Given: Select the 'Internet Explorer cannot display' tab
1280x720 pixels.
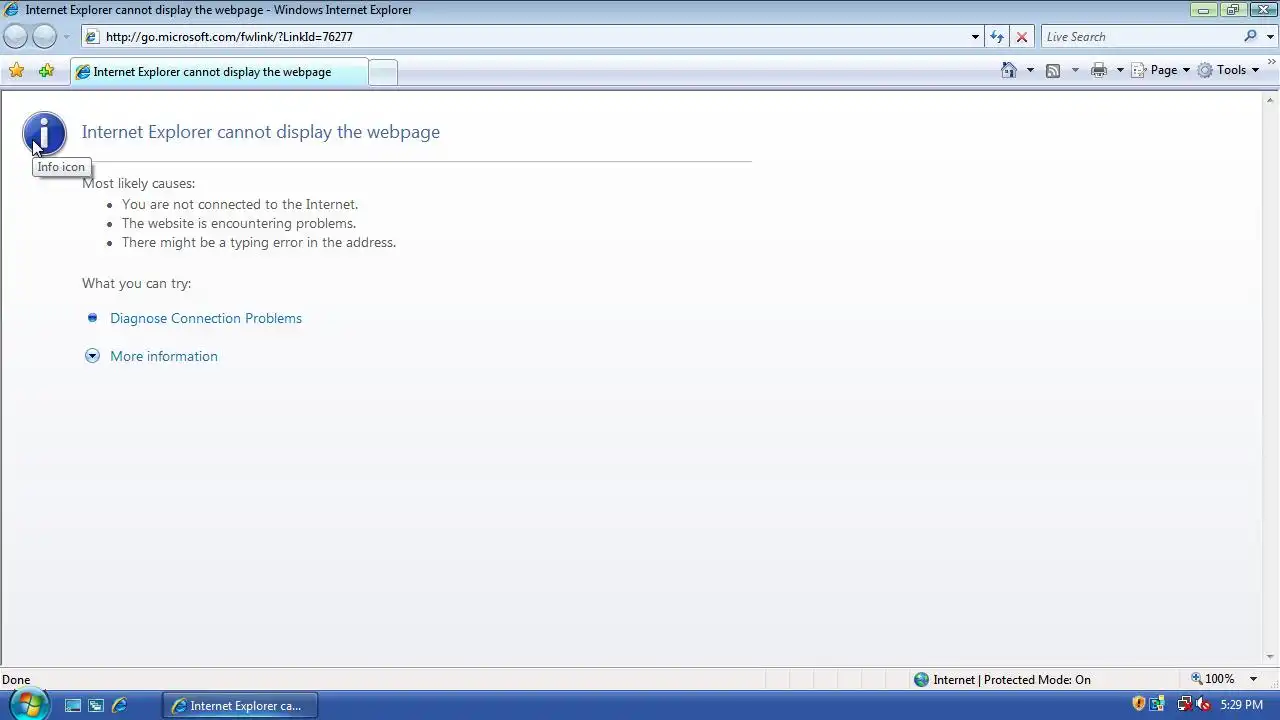Looking at the screenshot, I should tap(218, 72).
